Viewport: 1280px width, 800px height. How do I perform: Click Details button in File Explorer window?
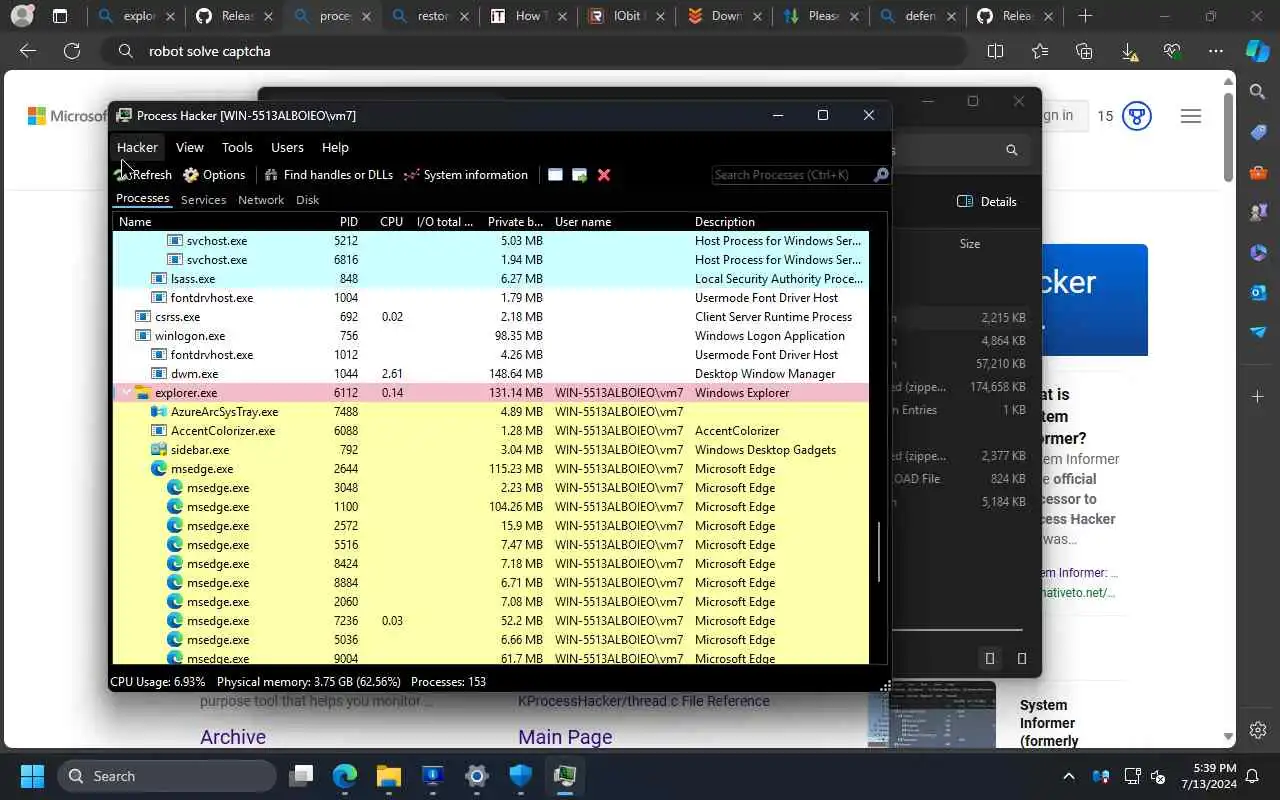(x=987, y=201)
